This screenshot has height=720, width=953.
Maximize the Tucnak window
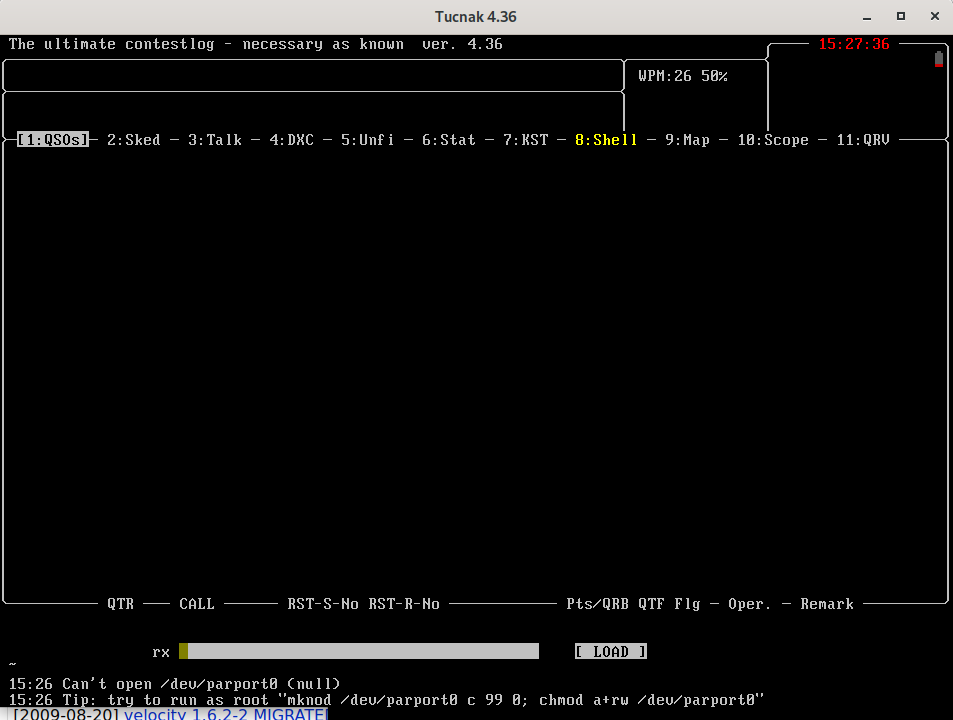pos(901,17)
